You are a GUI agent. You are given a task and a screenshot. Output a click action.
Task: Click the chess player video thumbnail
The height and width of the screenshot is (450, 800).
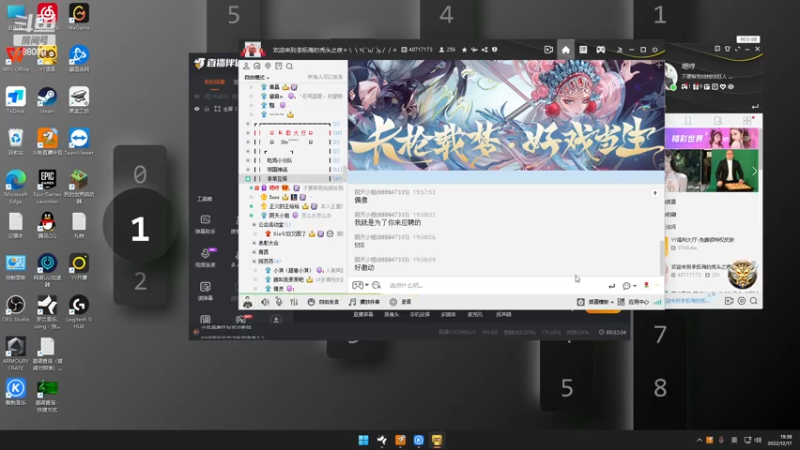tap(733, 171)
